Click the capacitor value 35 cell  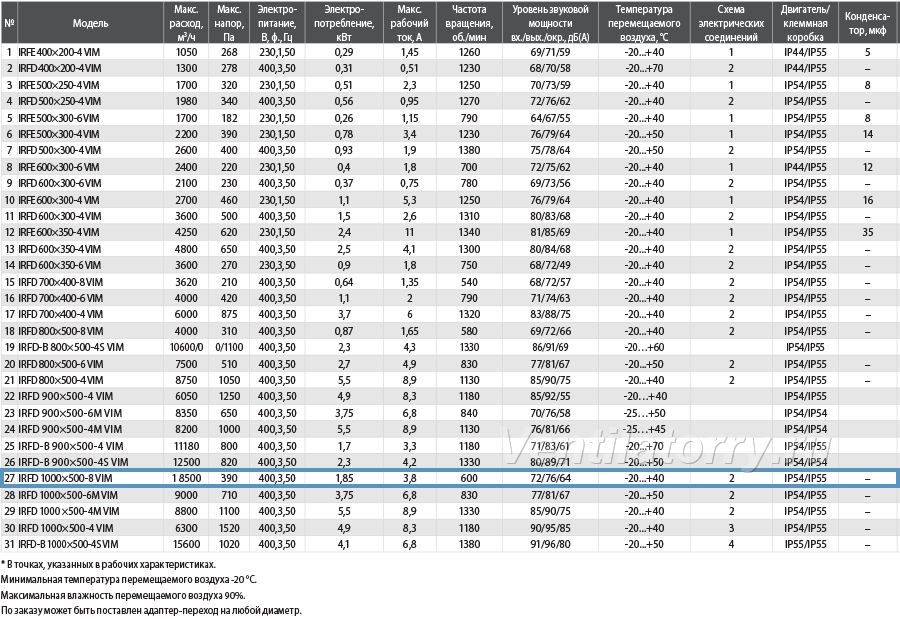tap(867, 233)
